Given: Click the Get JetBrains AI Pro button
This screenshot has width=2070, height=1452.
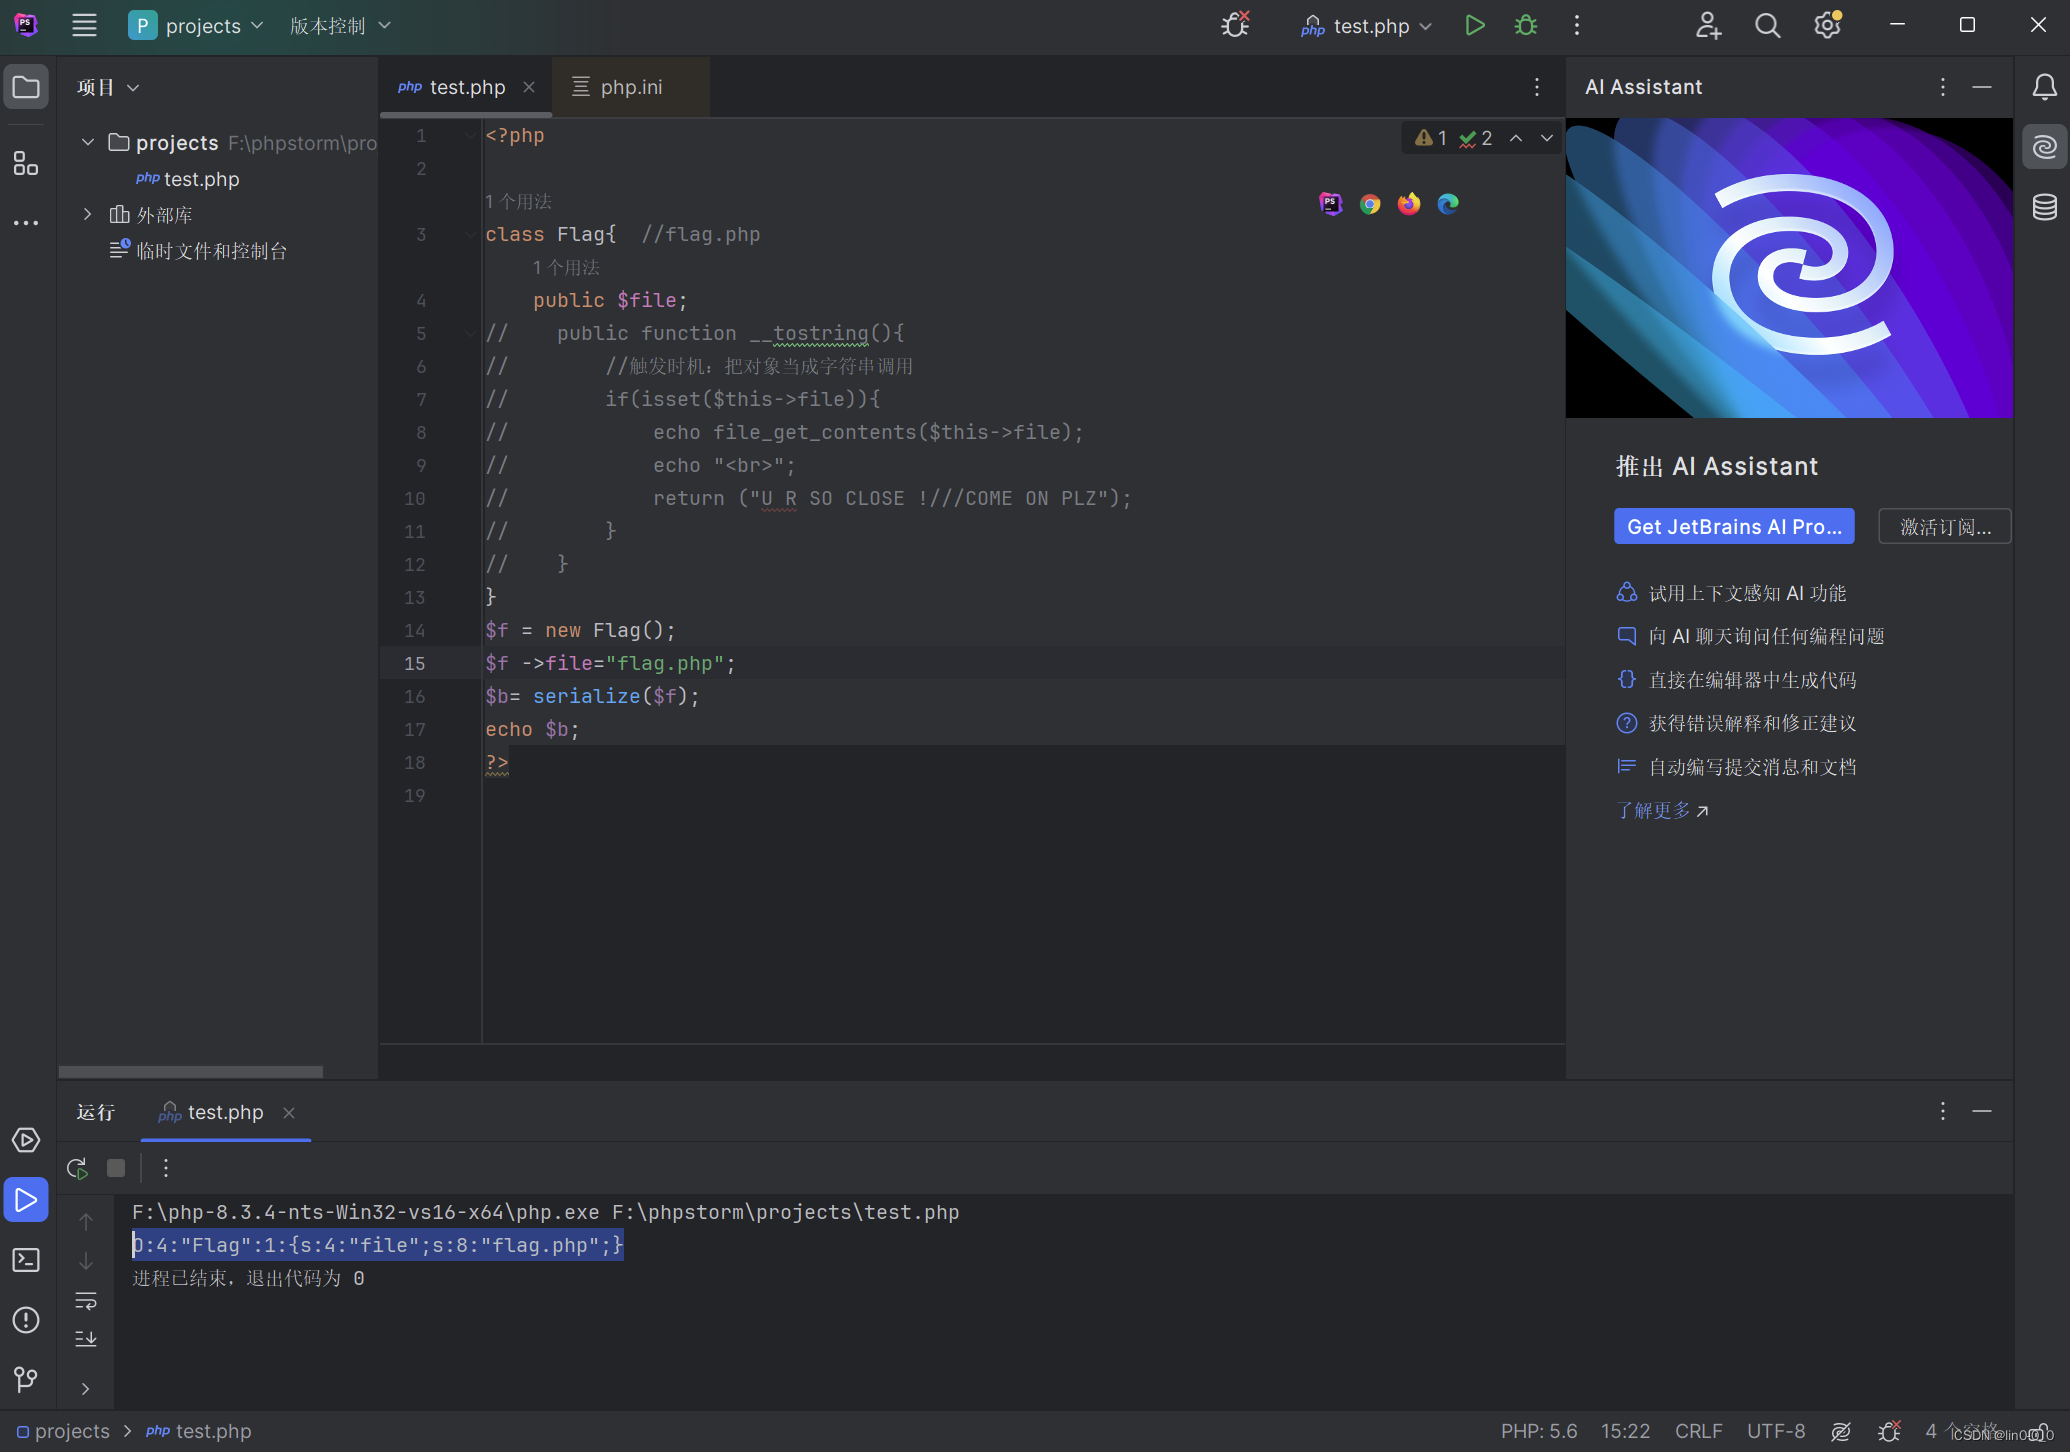Looking at the screenshot, I should tap(1733, 527).
